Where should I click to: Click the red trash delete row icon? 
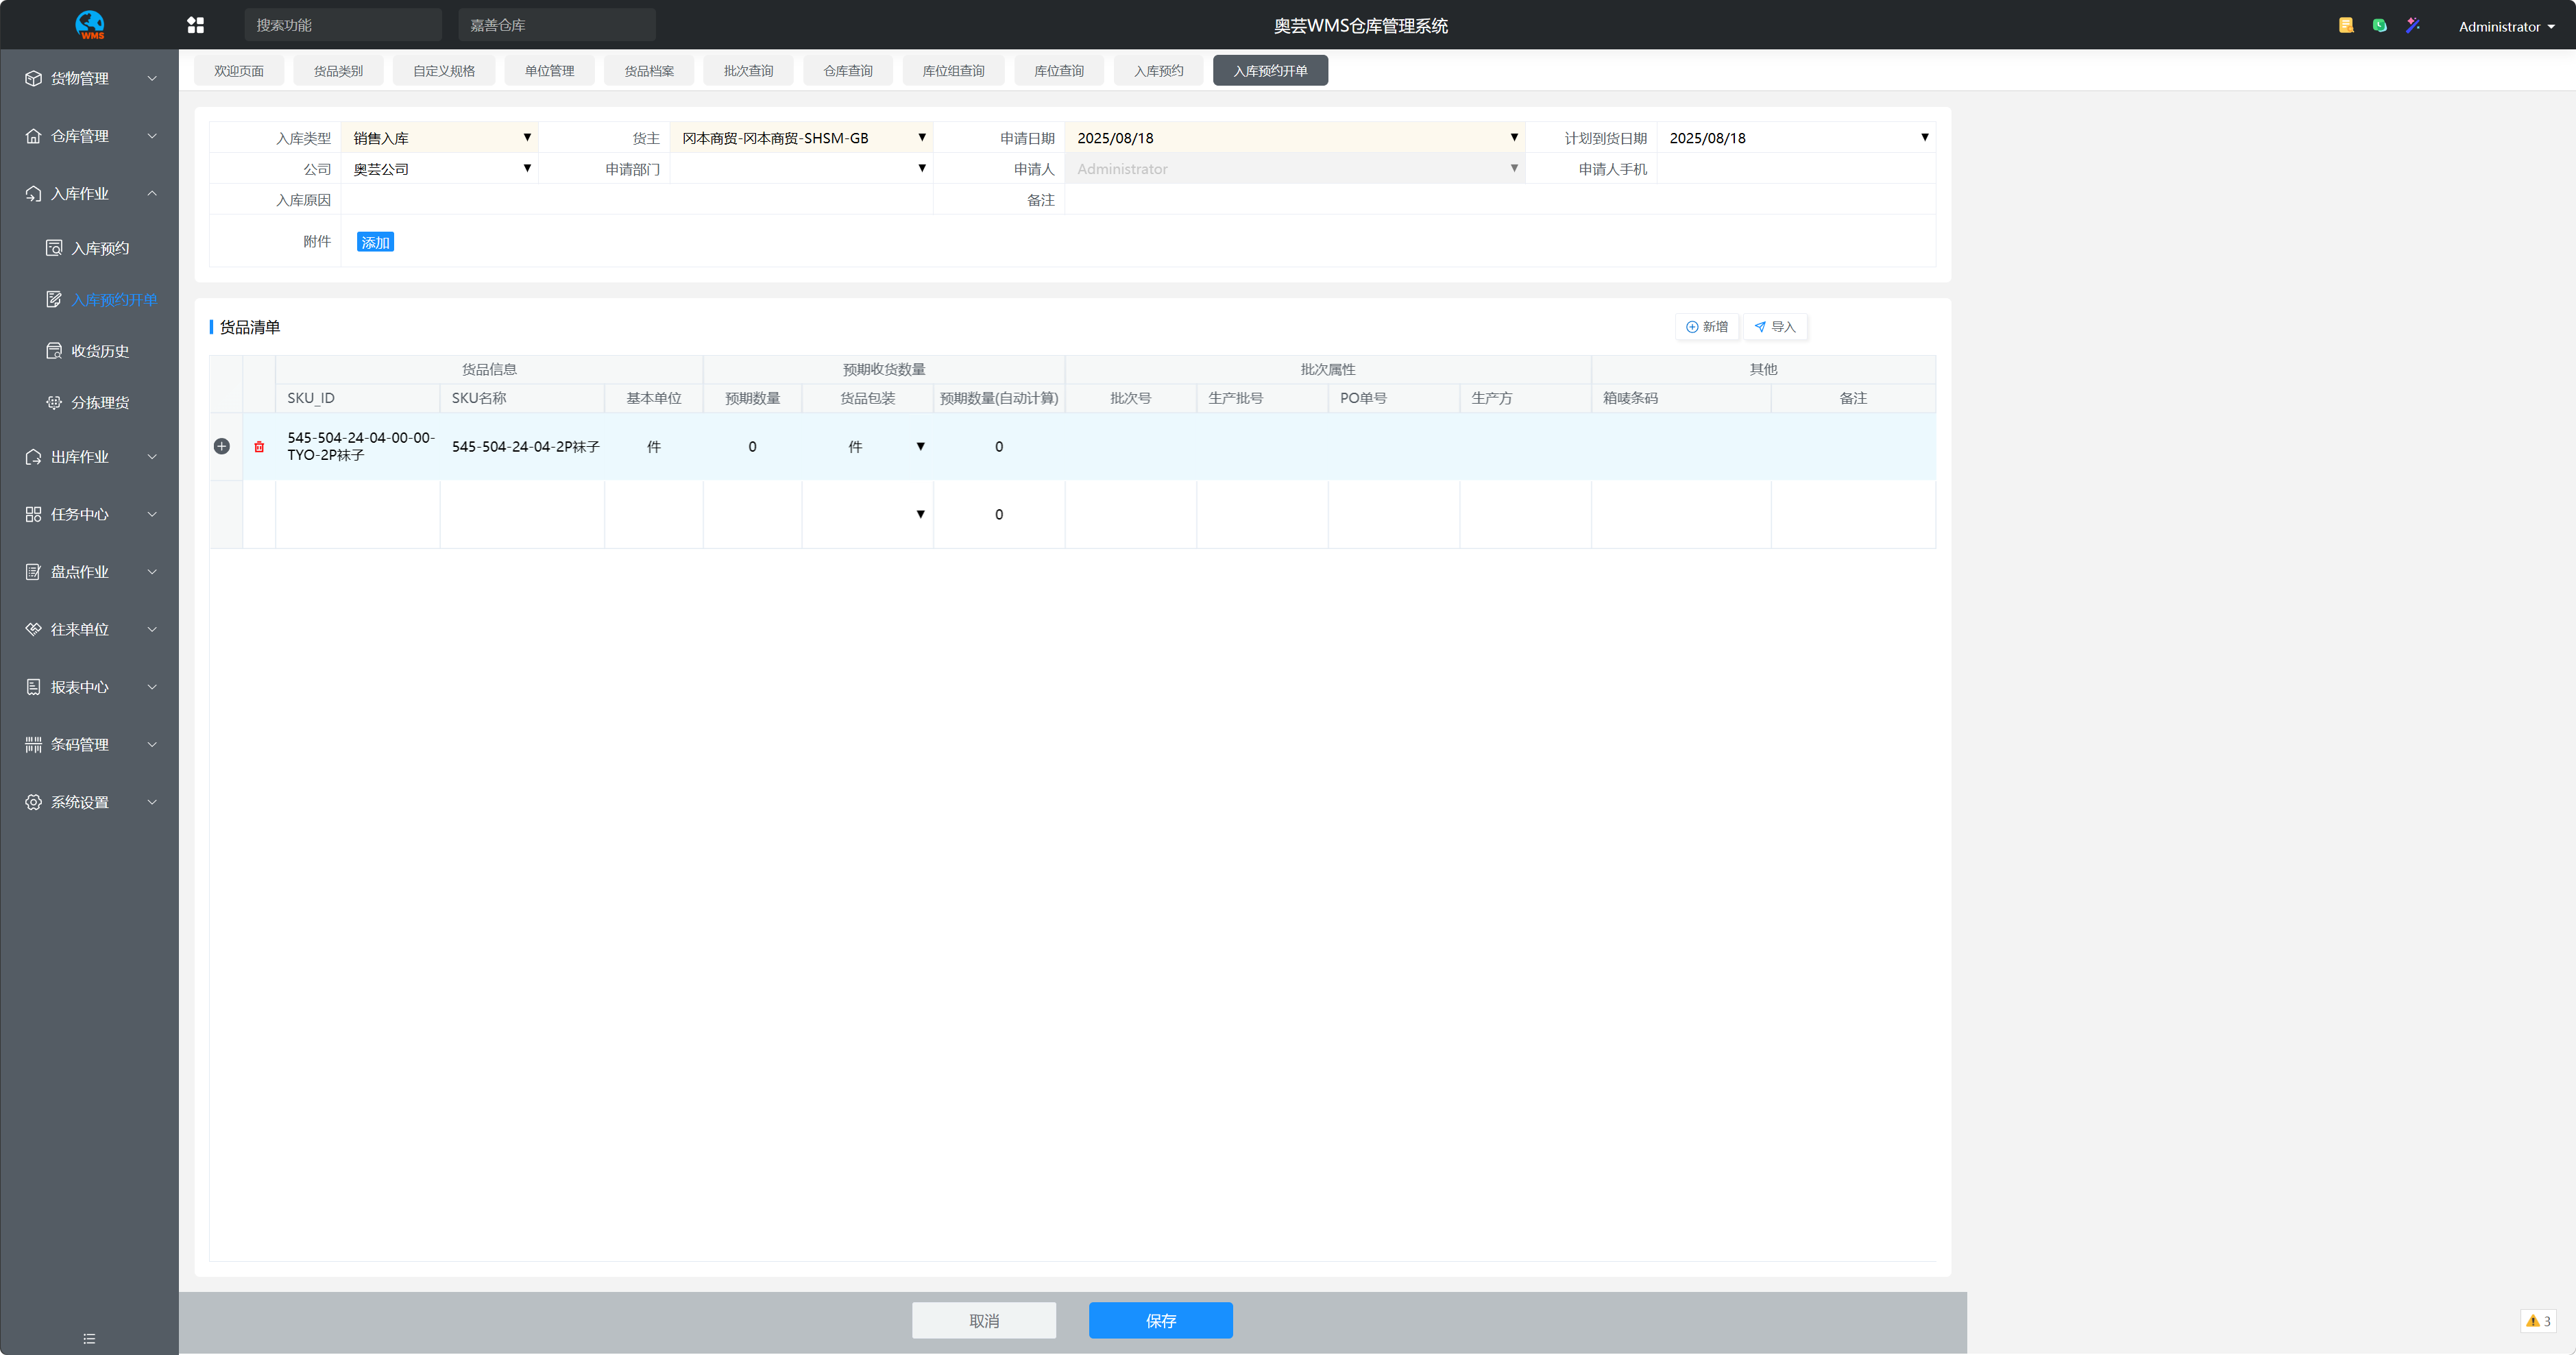click(259, 447)
